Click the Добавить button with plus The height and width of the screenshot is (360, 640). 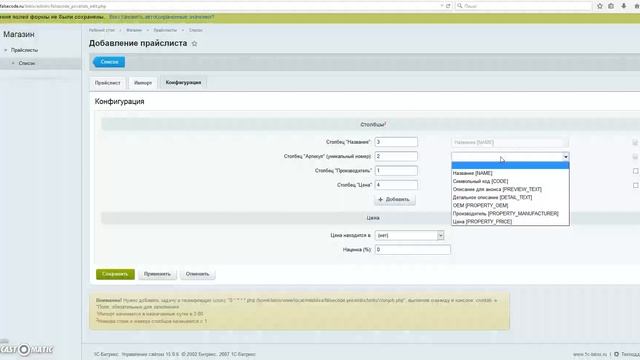395,200
